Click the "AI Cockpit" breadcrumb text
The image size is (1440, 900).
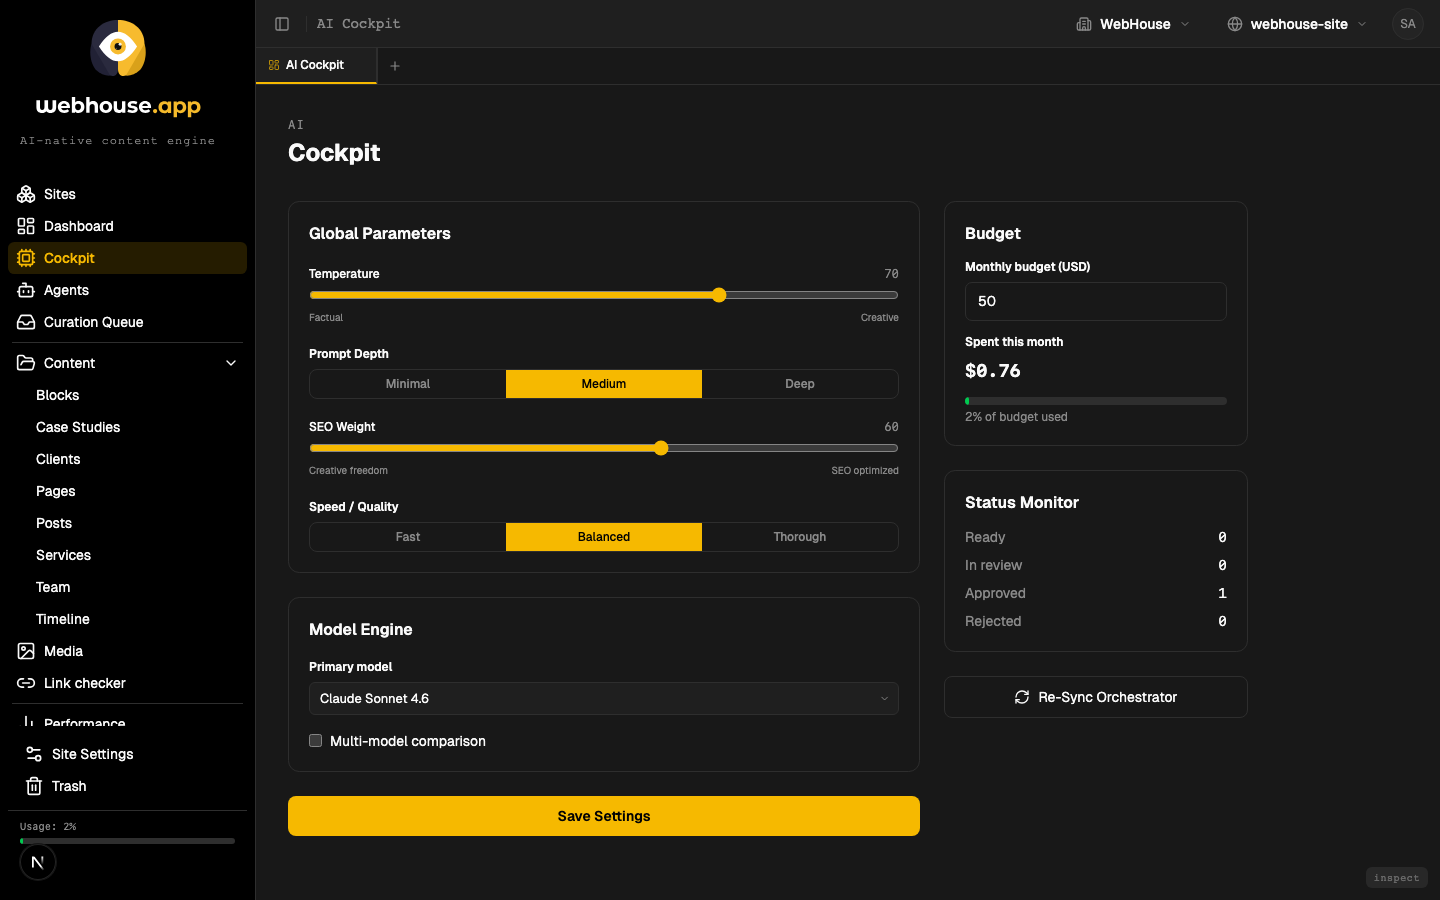coord(358,24)
